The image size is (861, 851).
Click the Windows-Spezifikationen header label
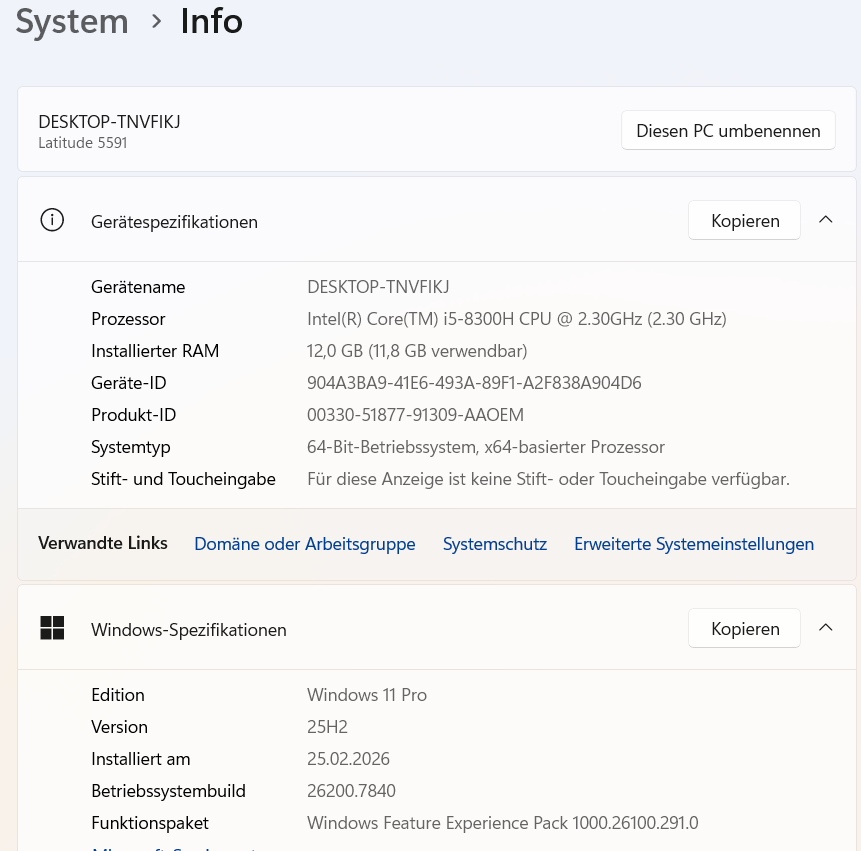coord(189,630)
